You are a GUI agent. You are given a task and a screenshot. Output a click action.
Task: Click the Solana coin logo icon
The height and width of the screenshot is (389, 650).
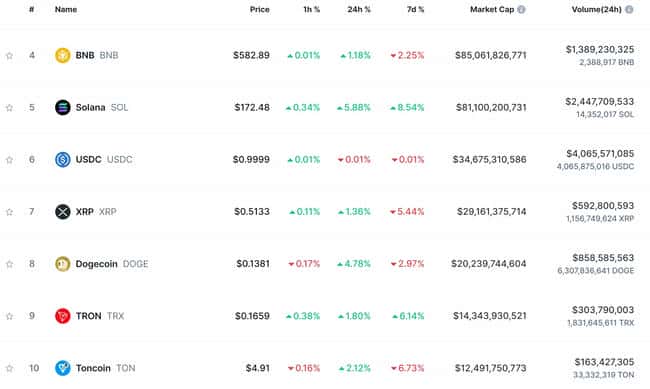63,107
